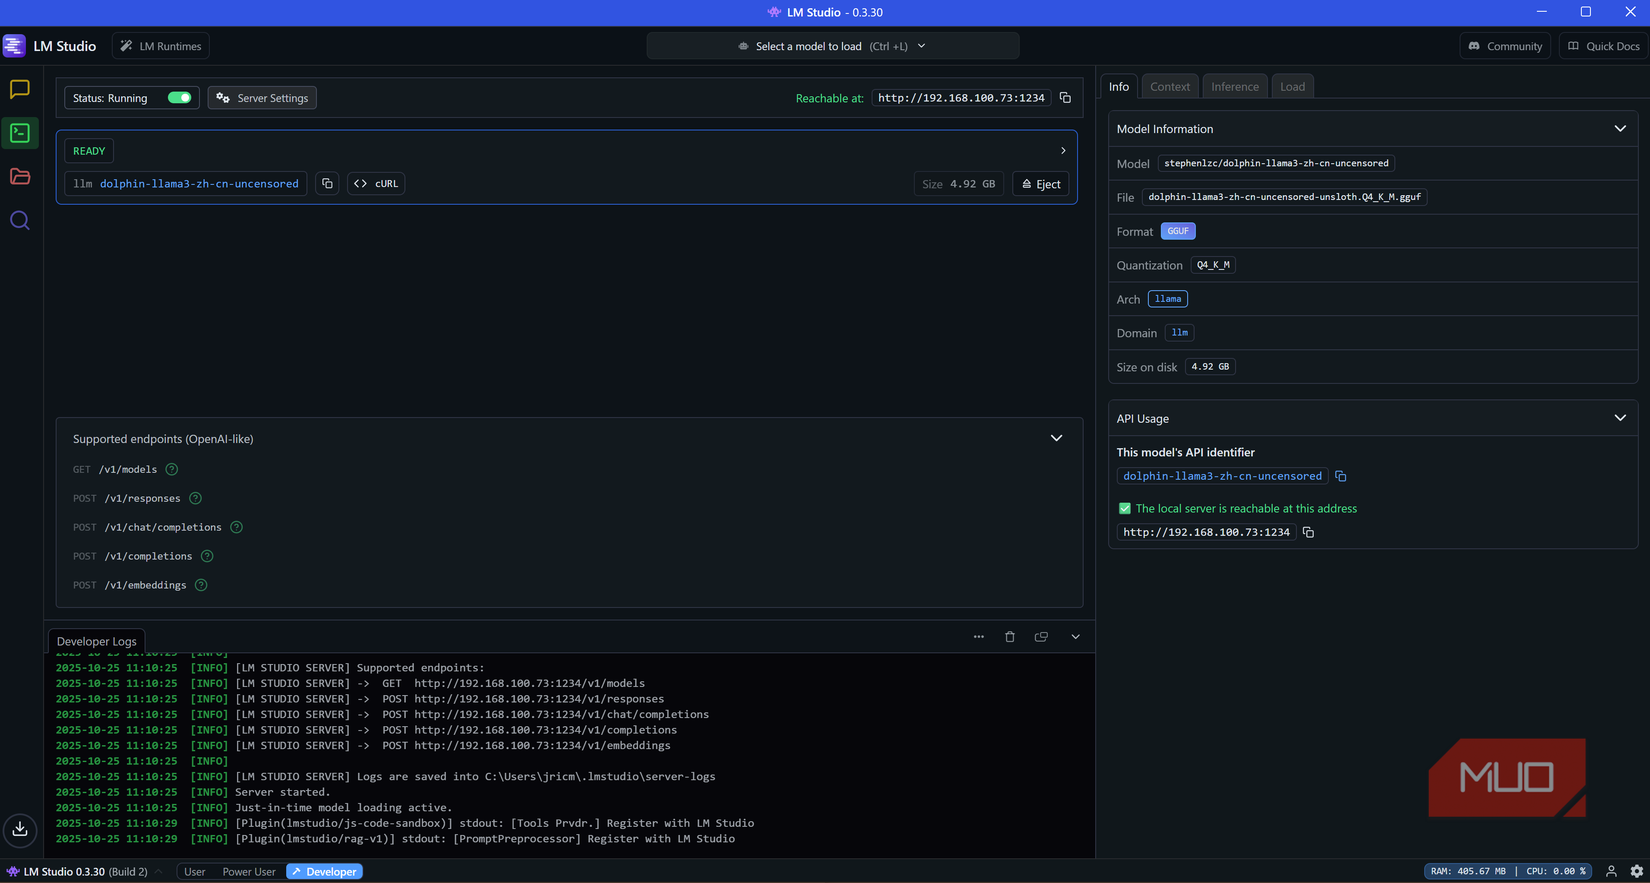Open the Select a model to load dropdown

coord(833,46)
